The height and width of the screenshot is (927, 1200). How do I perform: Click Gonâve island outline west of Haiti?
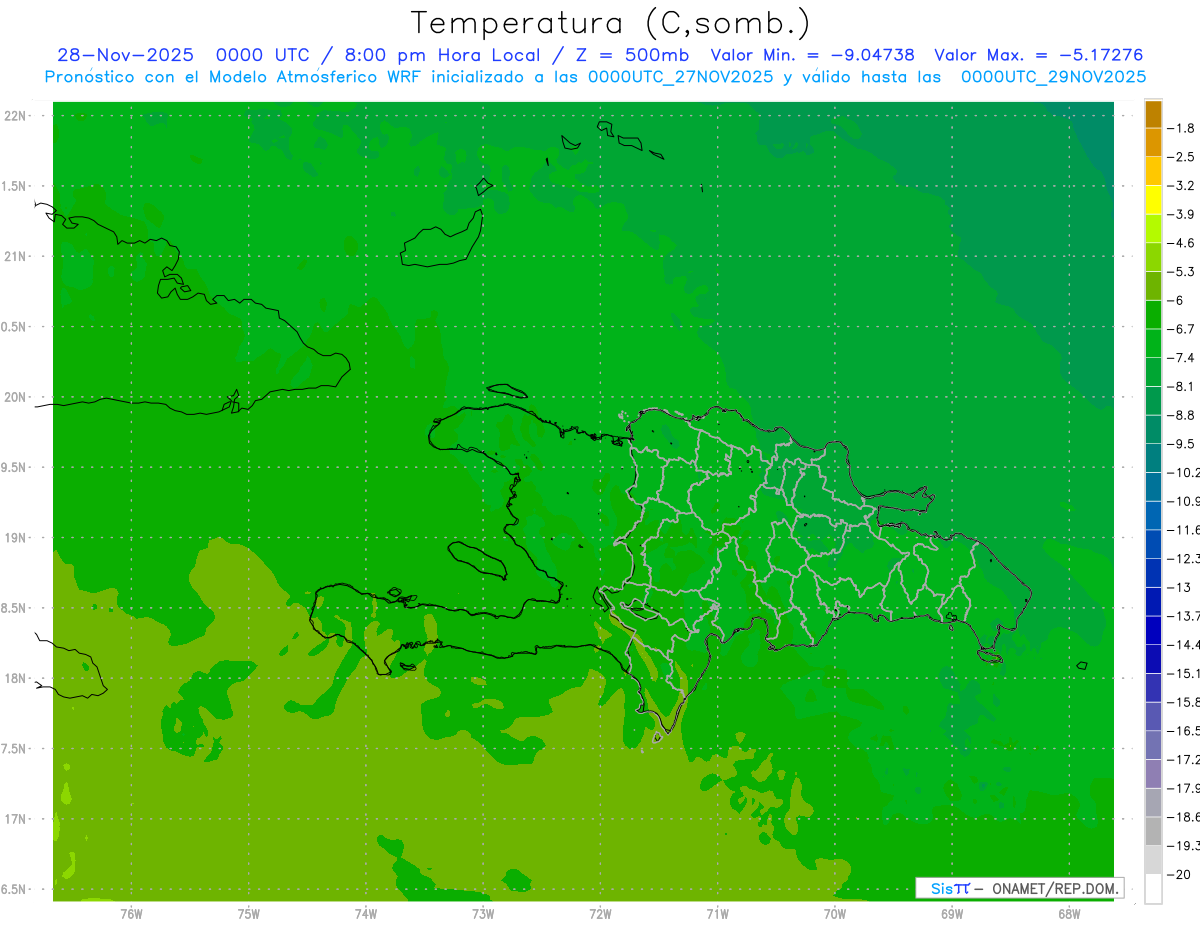tap(479, 559)
